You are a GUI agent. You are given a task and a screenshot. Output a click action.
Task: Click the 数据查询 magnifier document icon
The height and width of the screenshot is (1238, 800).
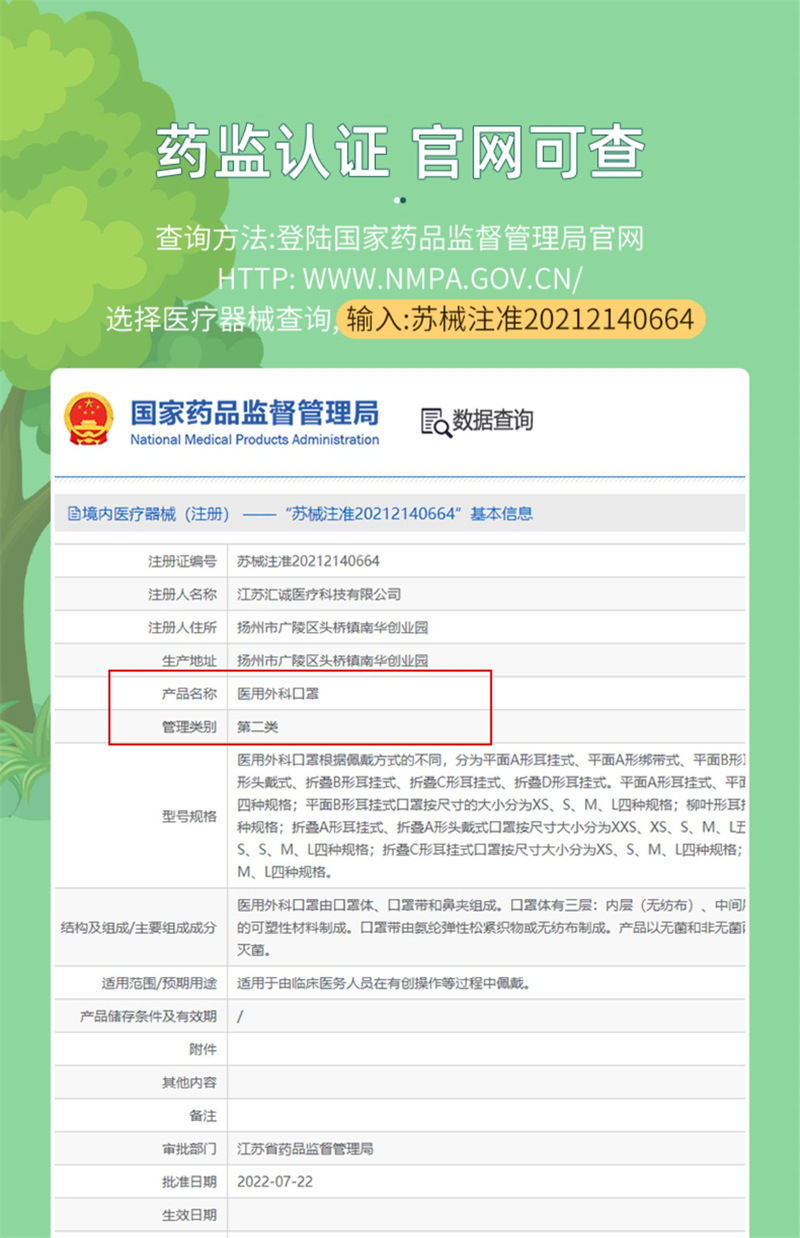point(435,422)
